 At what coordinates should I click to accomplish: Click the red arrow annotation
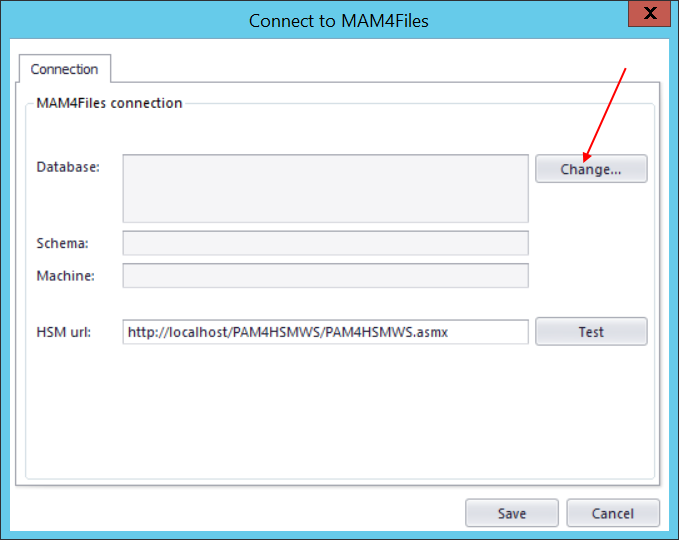[x=606, y=112]
